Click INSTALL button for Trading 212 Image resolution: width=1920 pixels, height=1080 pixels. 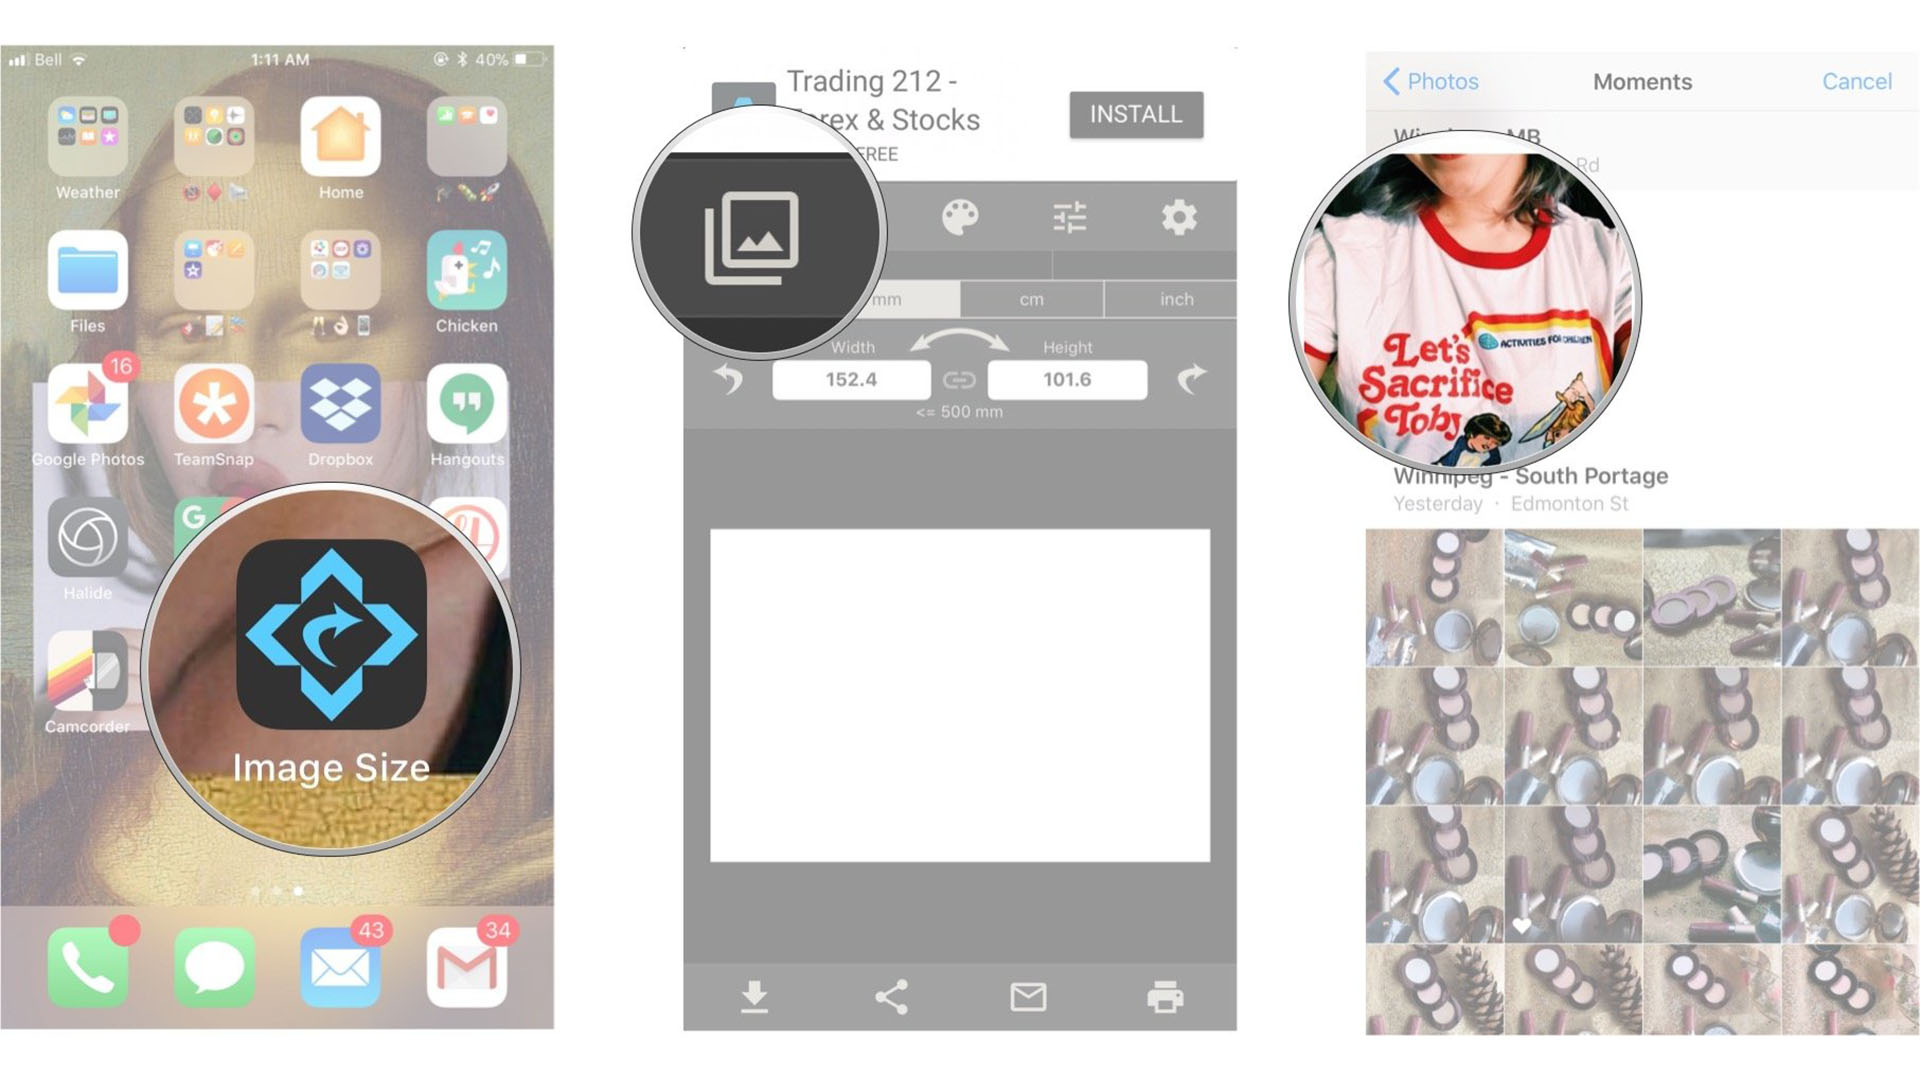1137,113
